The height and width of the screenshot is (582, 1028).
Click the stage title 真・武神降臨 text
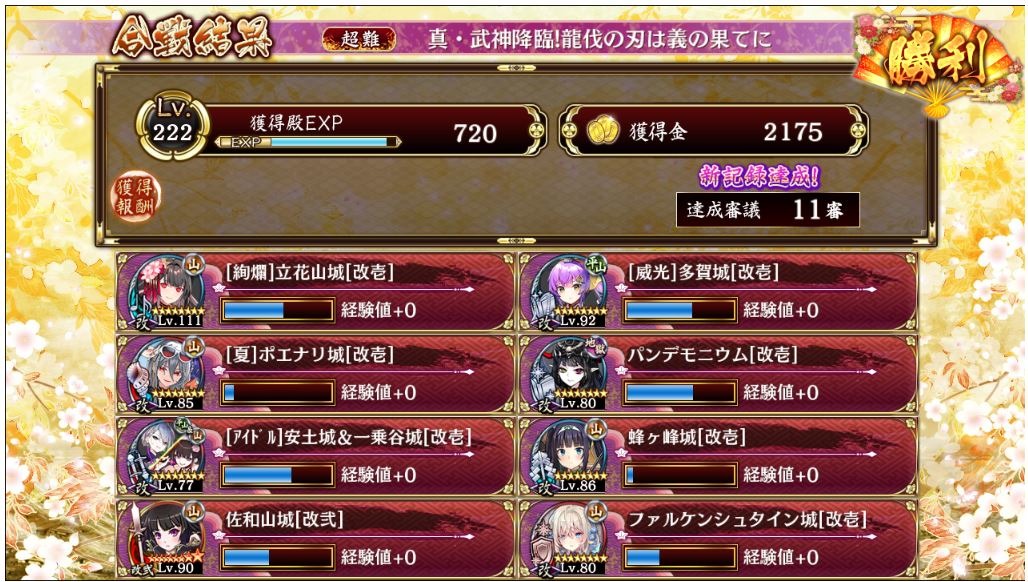click(x=599, y=39)
